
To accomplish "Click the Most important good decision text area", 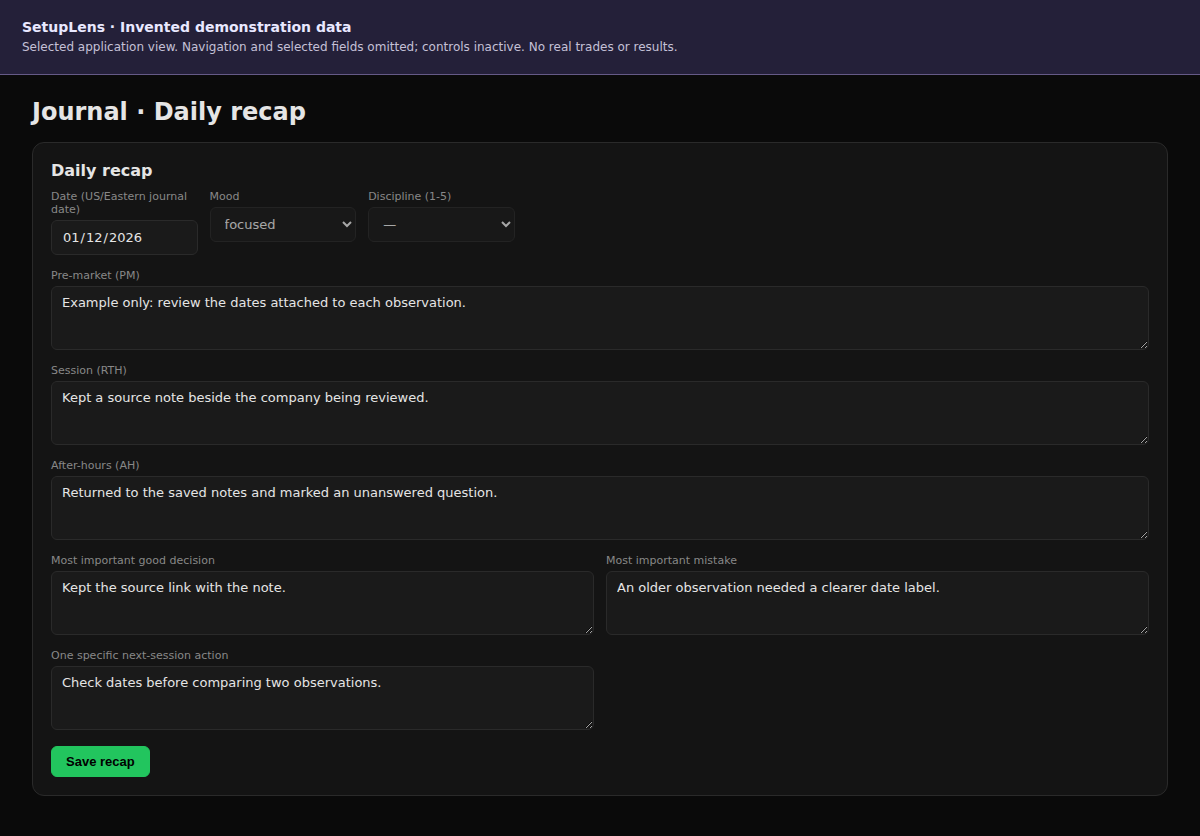I will coord(322,603).
